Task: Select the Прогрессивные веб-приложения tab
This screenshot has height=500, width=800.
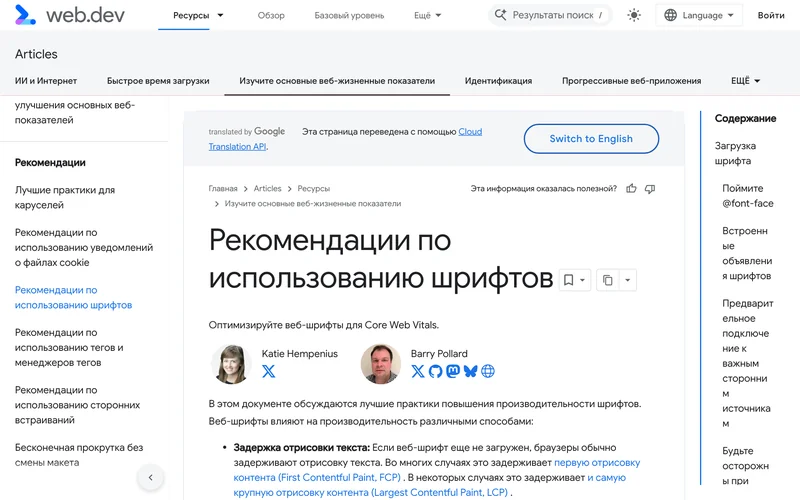Action: click(x=631, y=81)
